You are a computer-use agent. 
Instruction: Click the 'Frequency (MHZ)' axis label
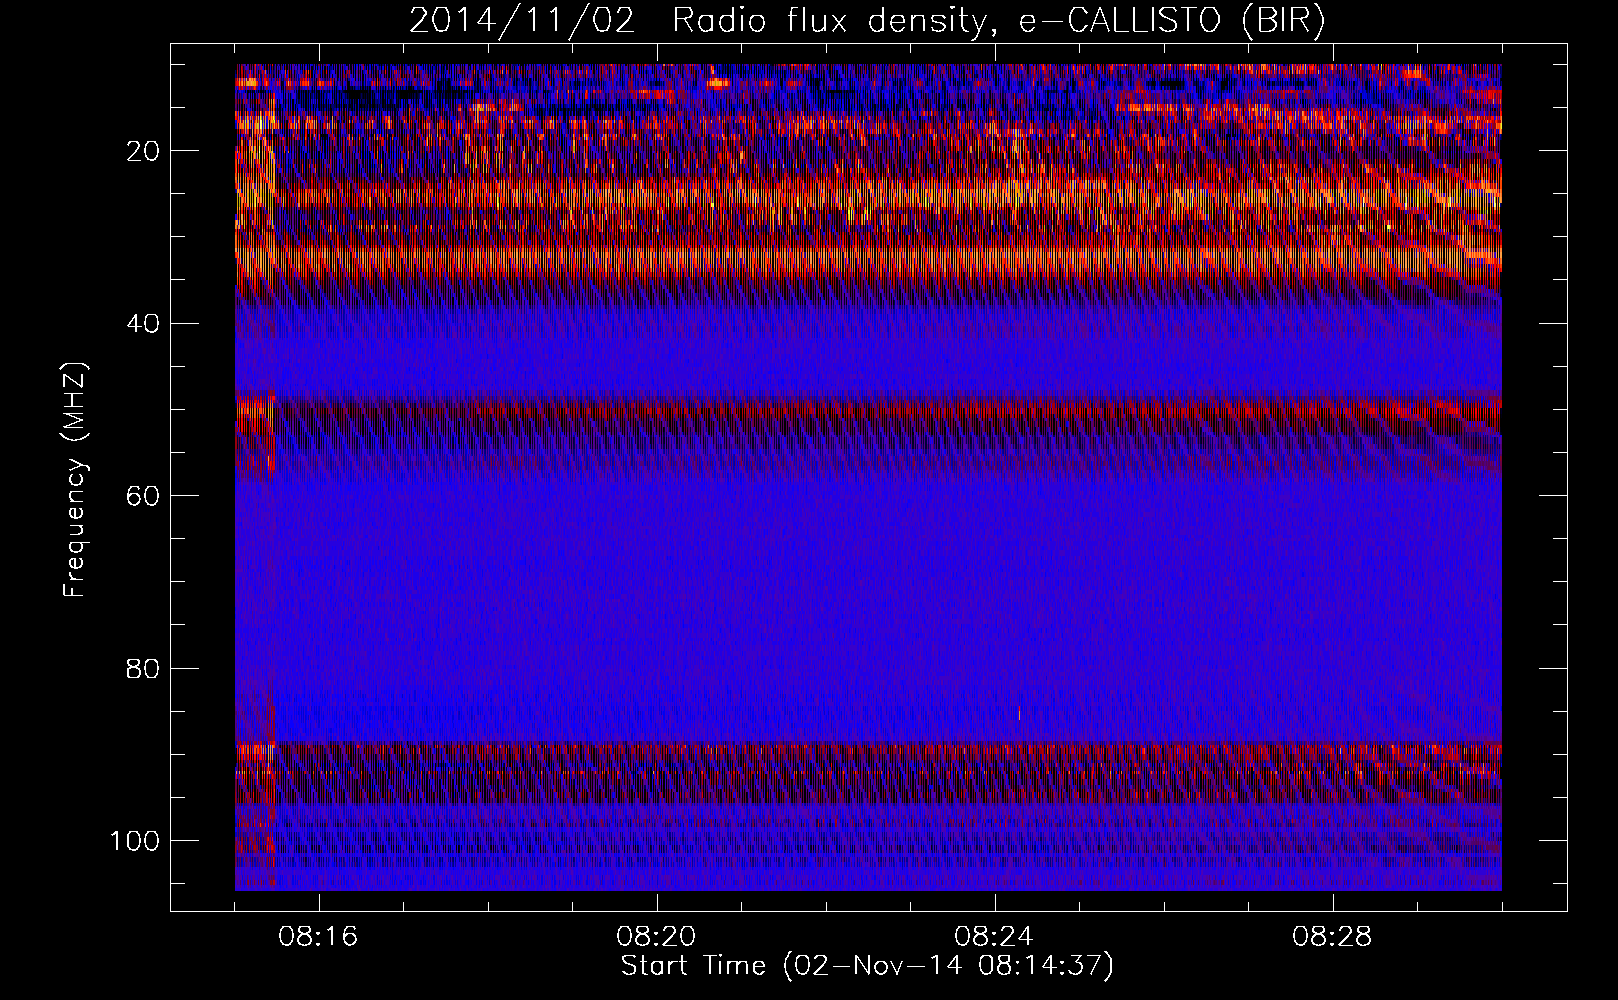[x=75, y=480]
